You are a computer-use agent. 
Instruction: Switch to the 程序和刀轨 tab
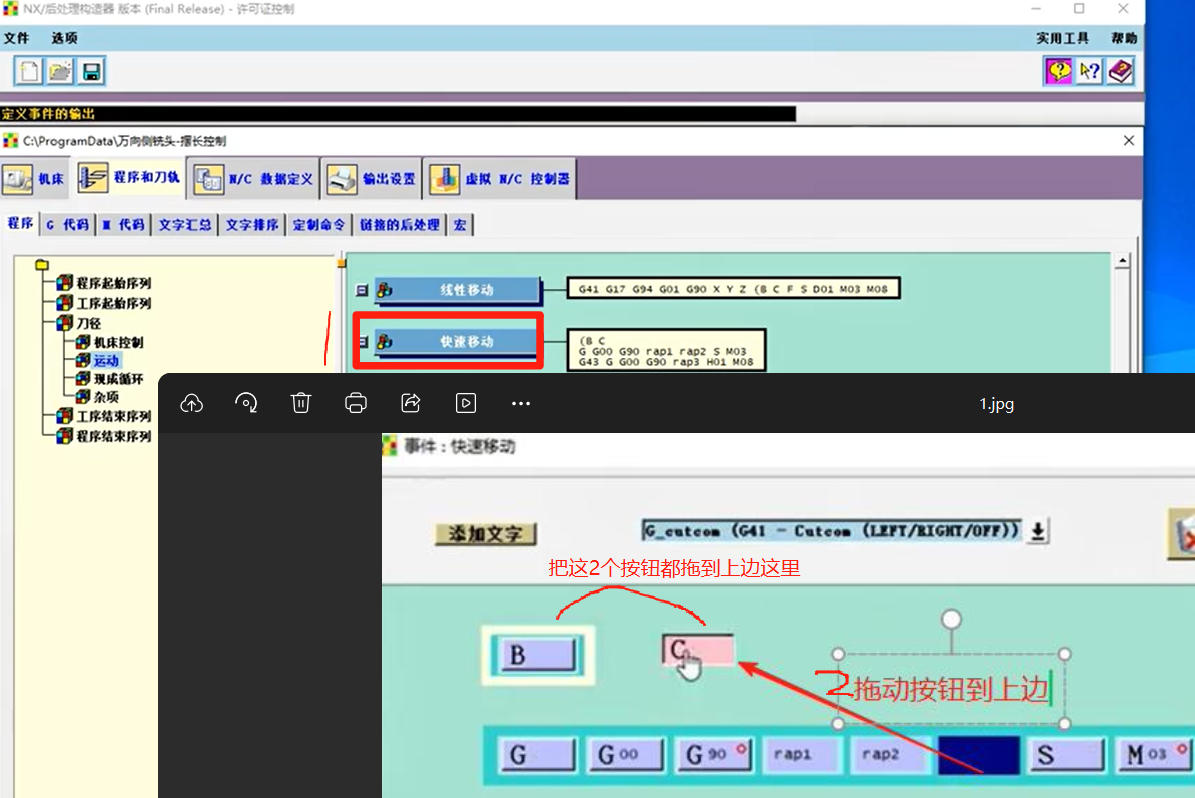click(x=129, y=178)
